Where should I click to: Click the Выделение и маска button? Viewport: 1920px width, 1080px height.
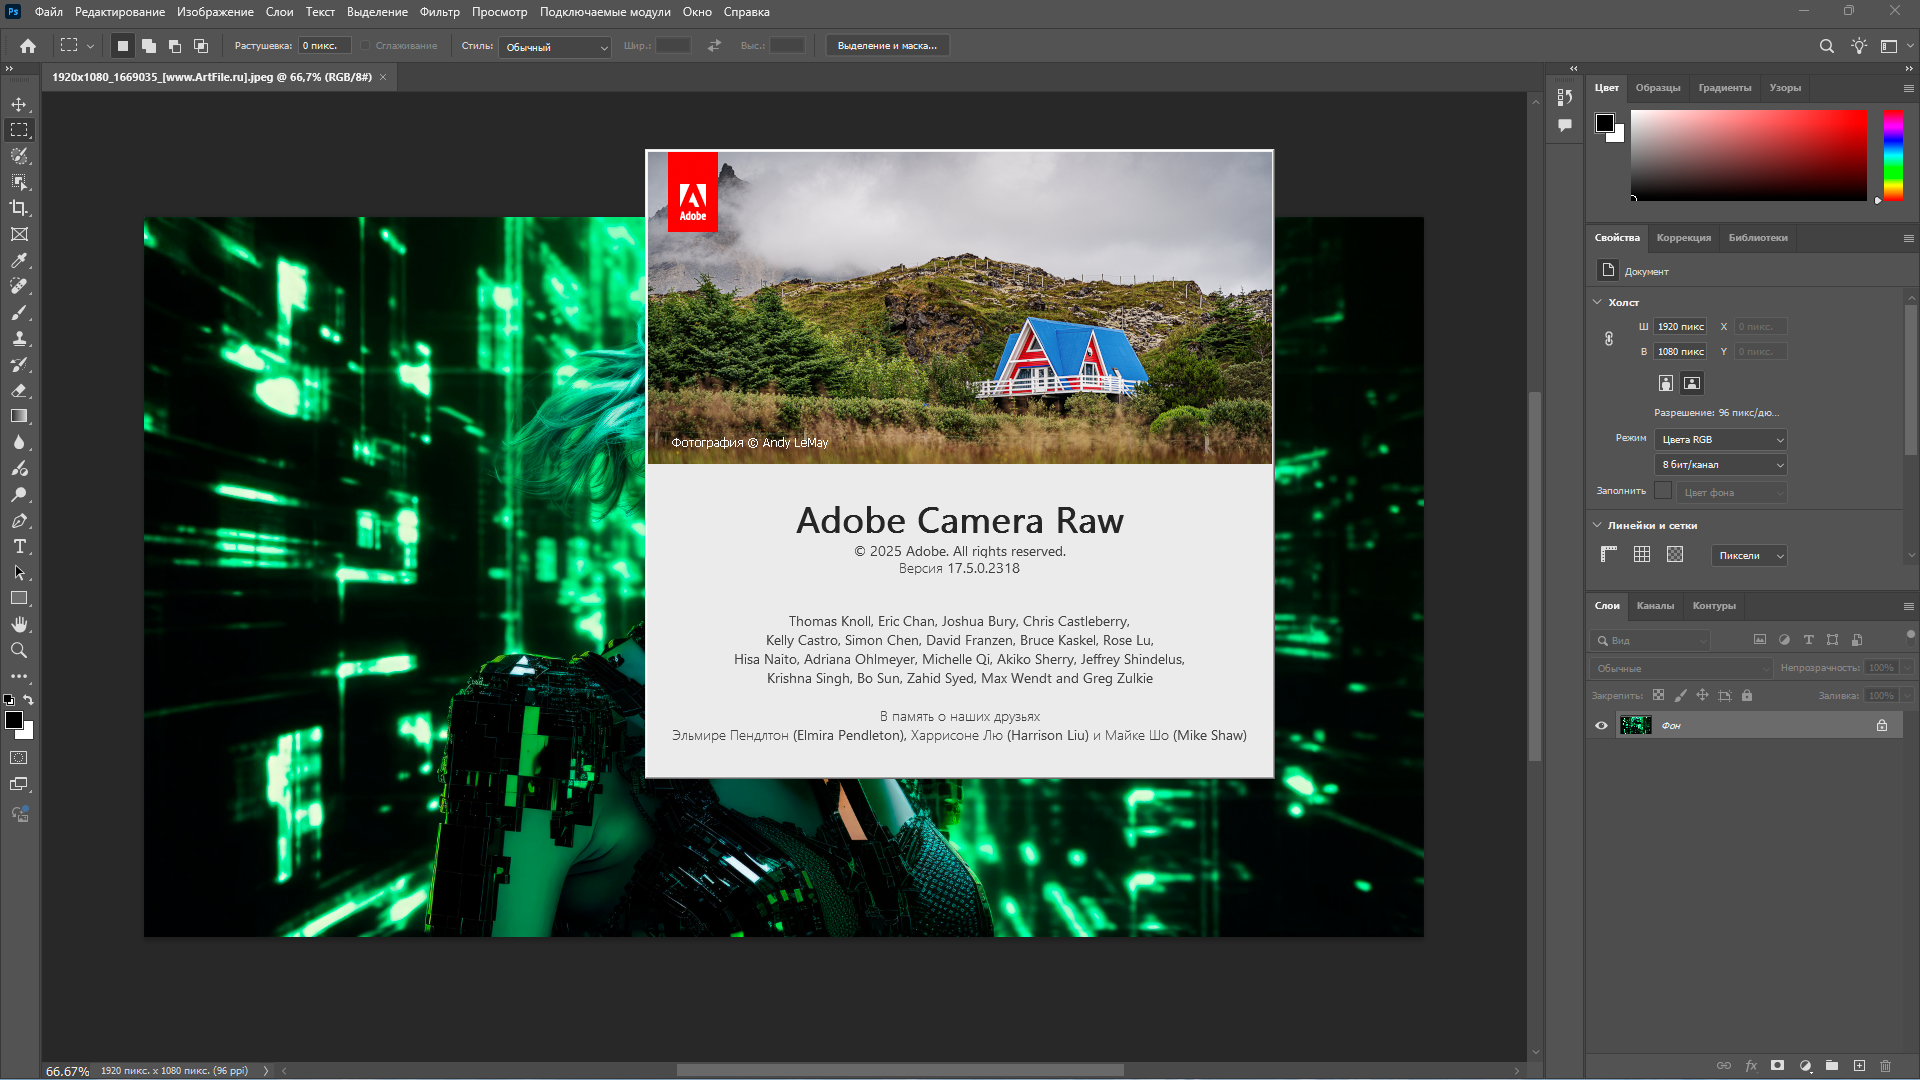coord(887,46)
